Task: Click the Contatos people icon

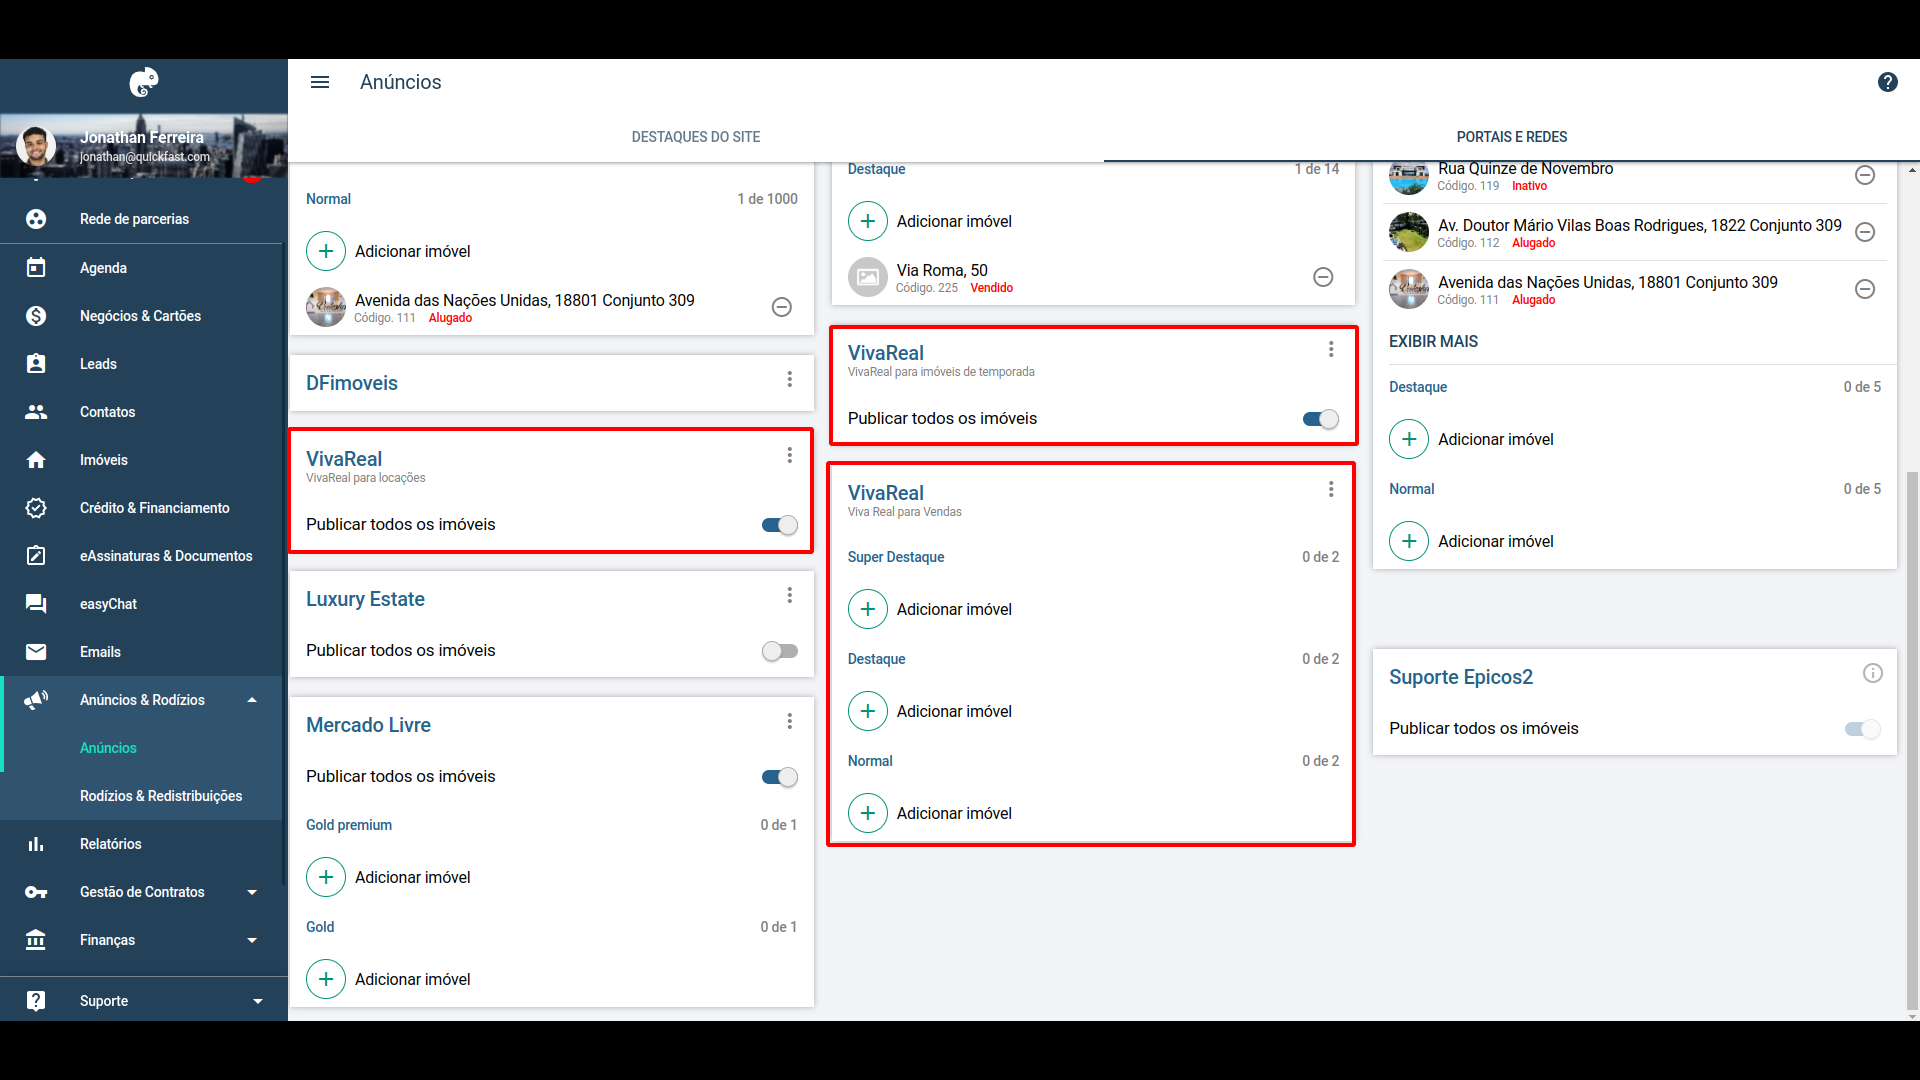Action: point(36,412)
